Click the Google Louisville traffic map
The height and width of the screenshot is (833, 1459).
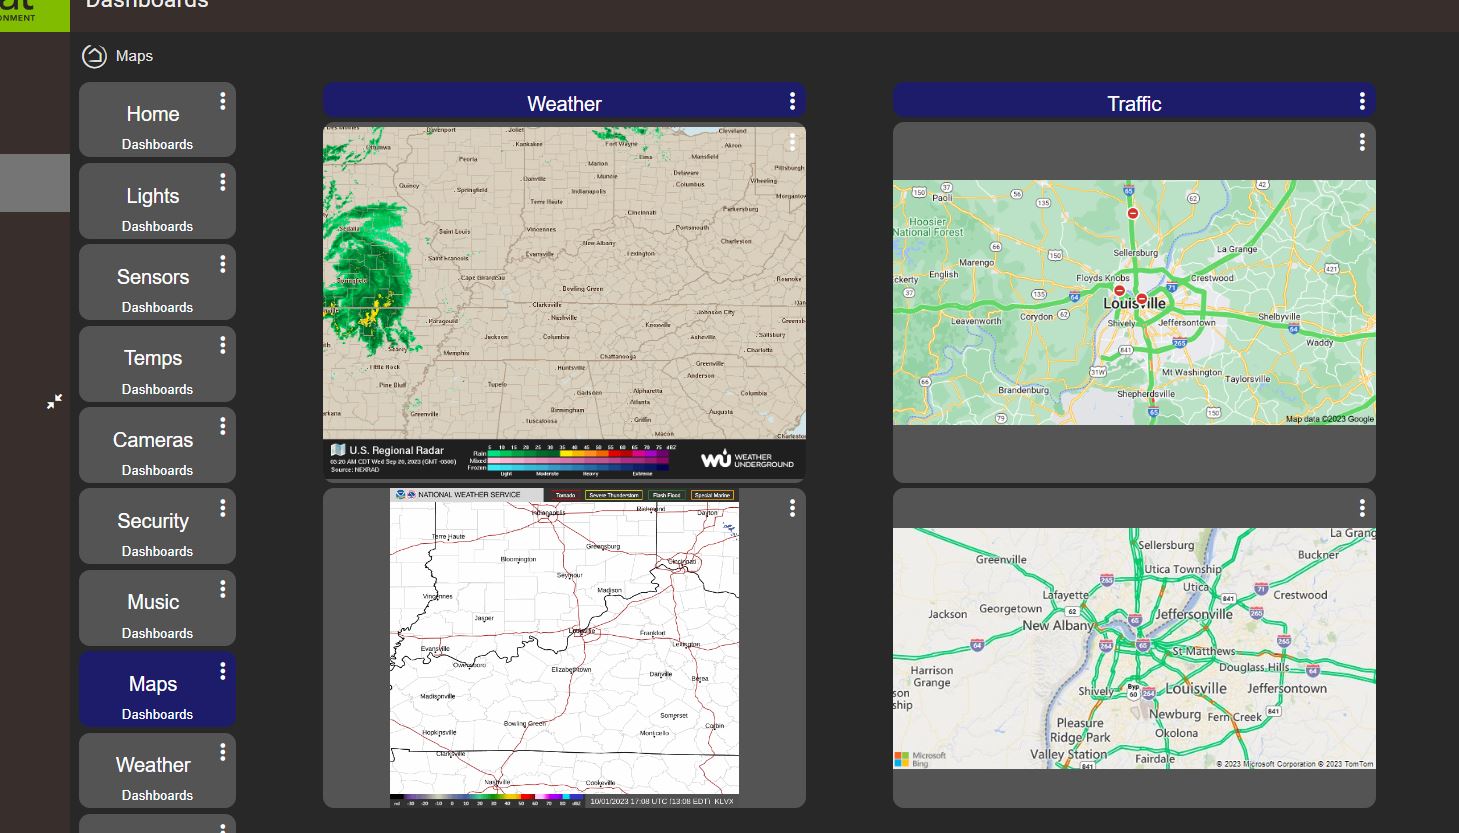(x=1134, y=302)
